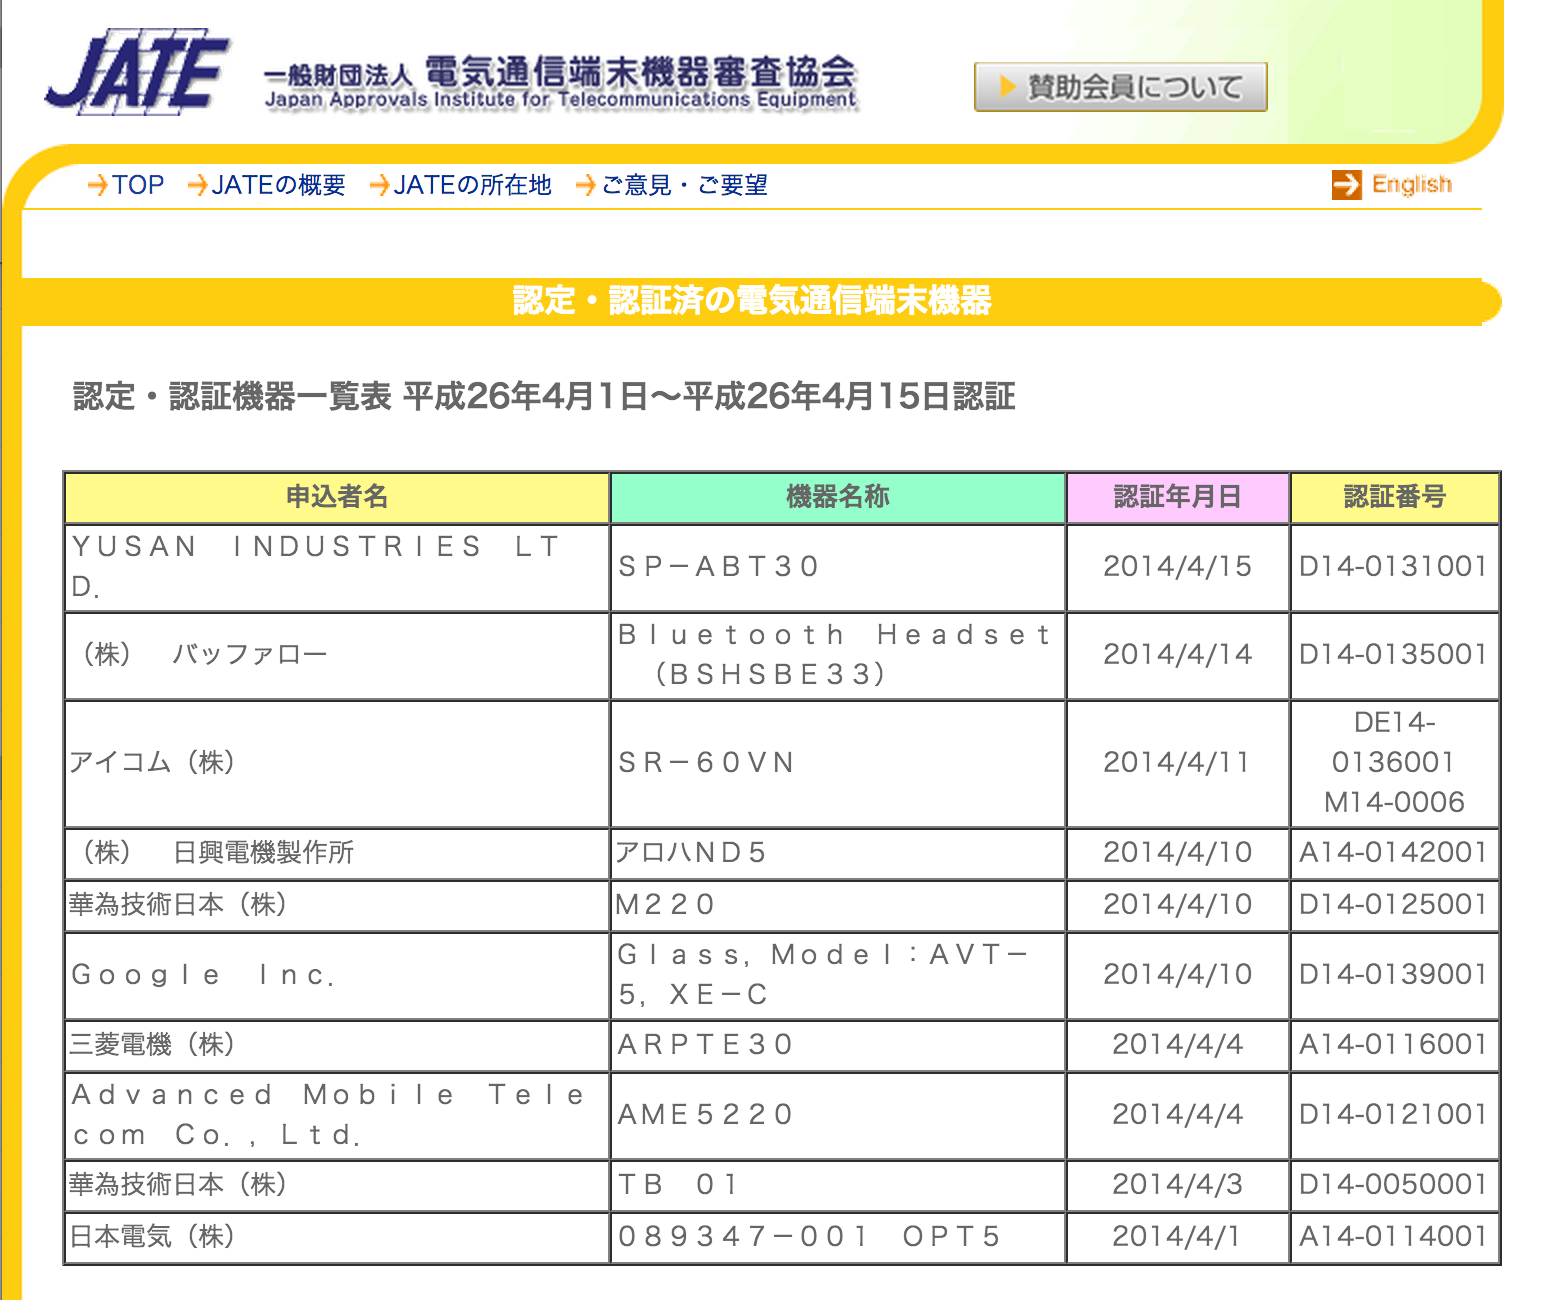This screenshot has height=1300, width=1556.
Task: Select the SP-ABT30 device cell
Action: [838, 567]
